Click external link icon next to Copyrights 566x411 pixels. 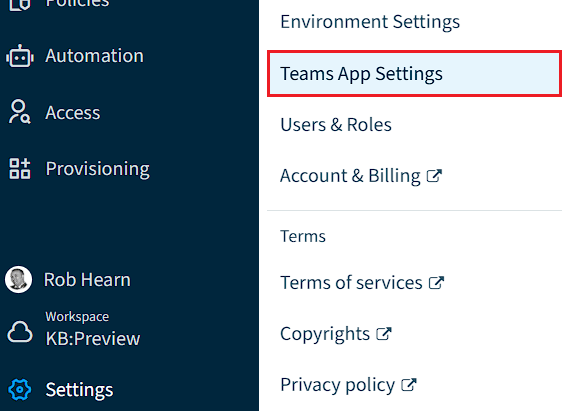384,334
